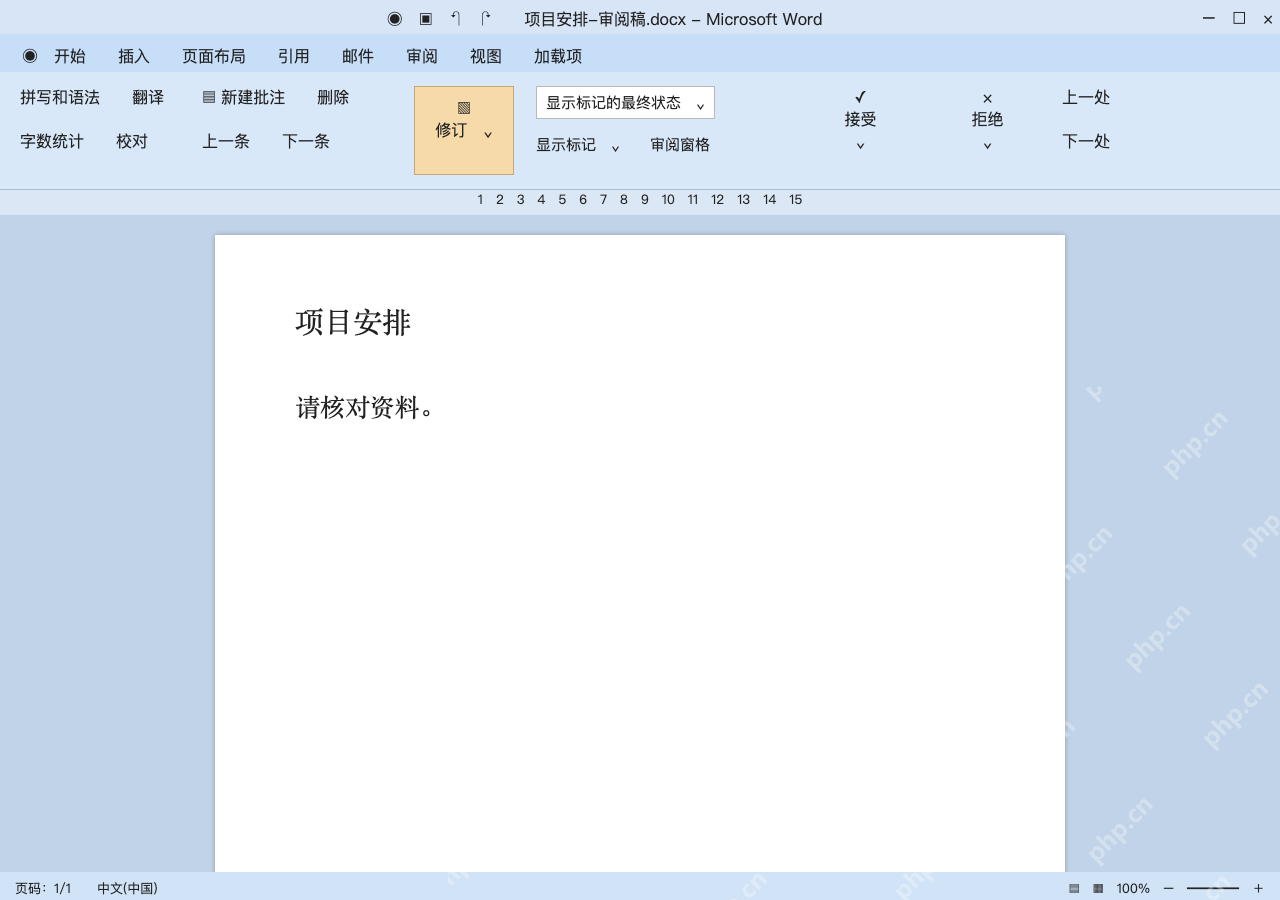Screen dimensions: 1280x900
Task: Click the 中文(中国) language indicator
Action: (127, 888)
